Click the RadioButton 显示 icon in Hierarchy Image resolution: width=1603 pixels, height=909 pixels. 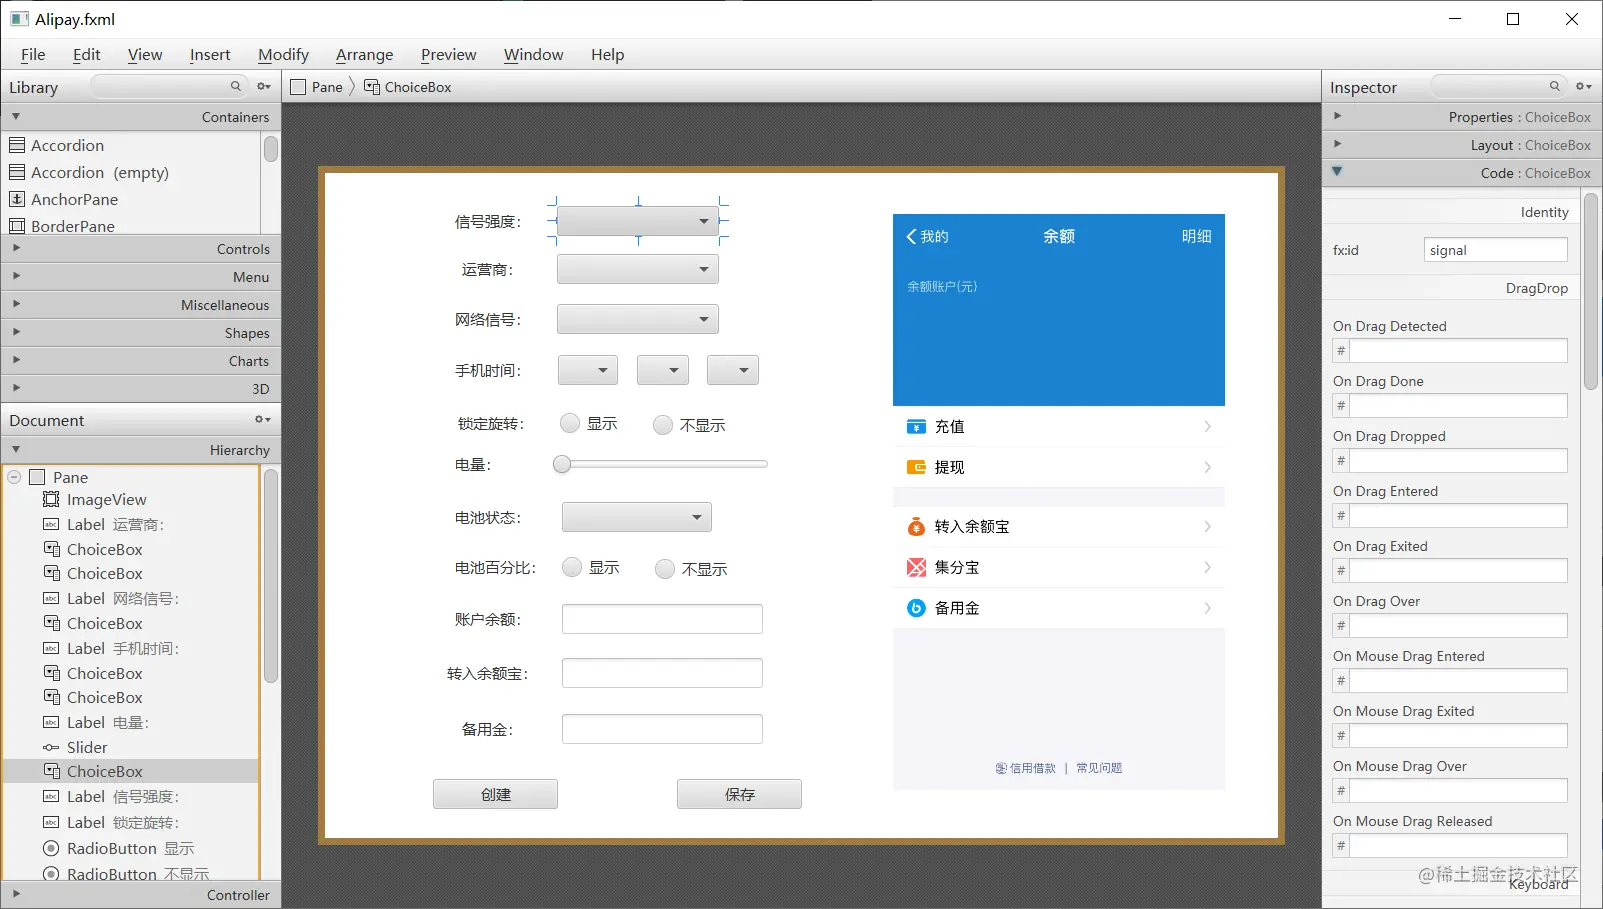pyautogui.click(x=51, y=848)
